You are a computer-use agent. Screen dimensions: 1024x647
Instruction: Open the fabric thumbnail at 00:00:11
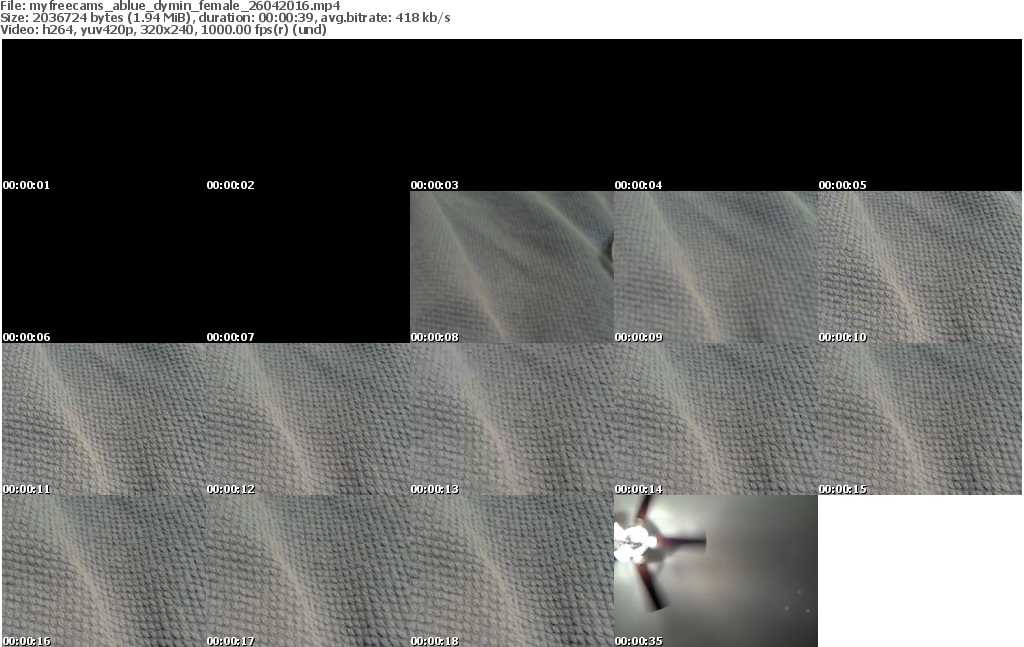click(x=104, y=419)
